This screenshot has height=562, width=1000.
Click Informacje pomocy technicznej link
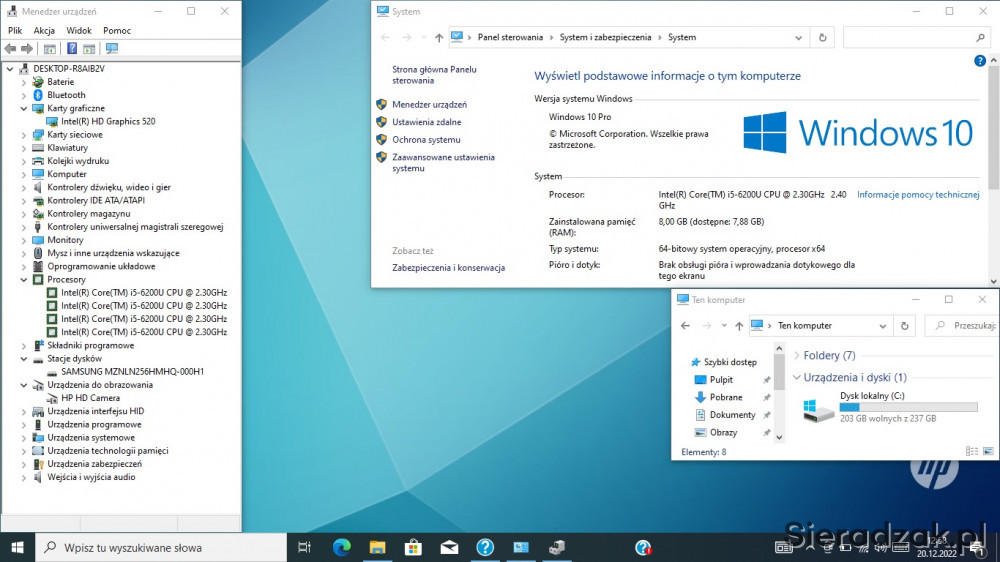tap(918, 195)
